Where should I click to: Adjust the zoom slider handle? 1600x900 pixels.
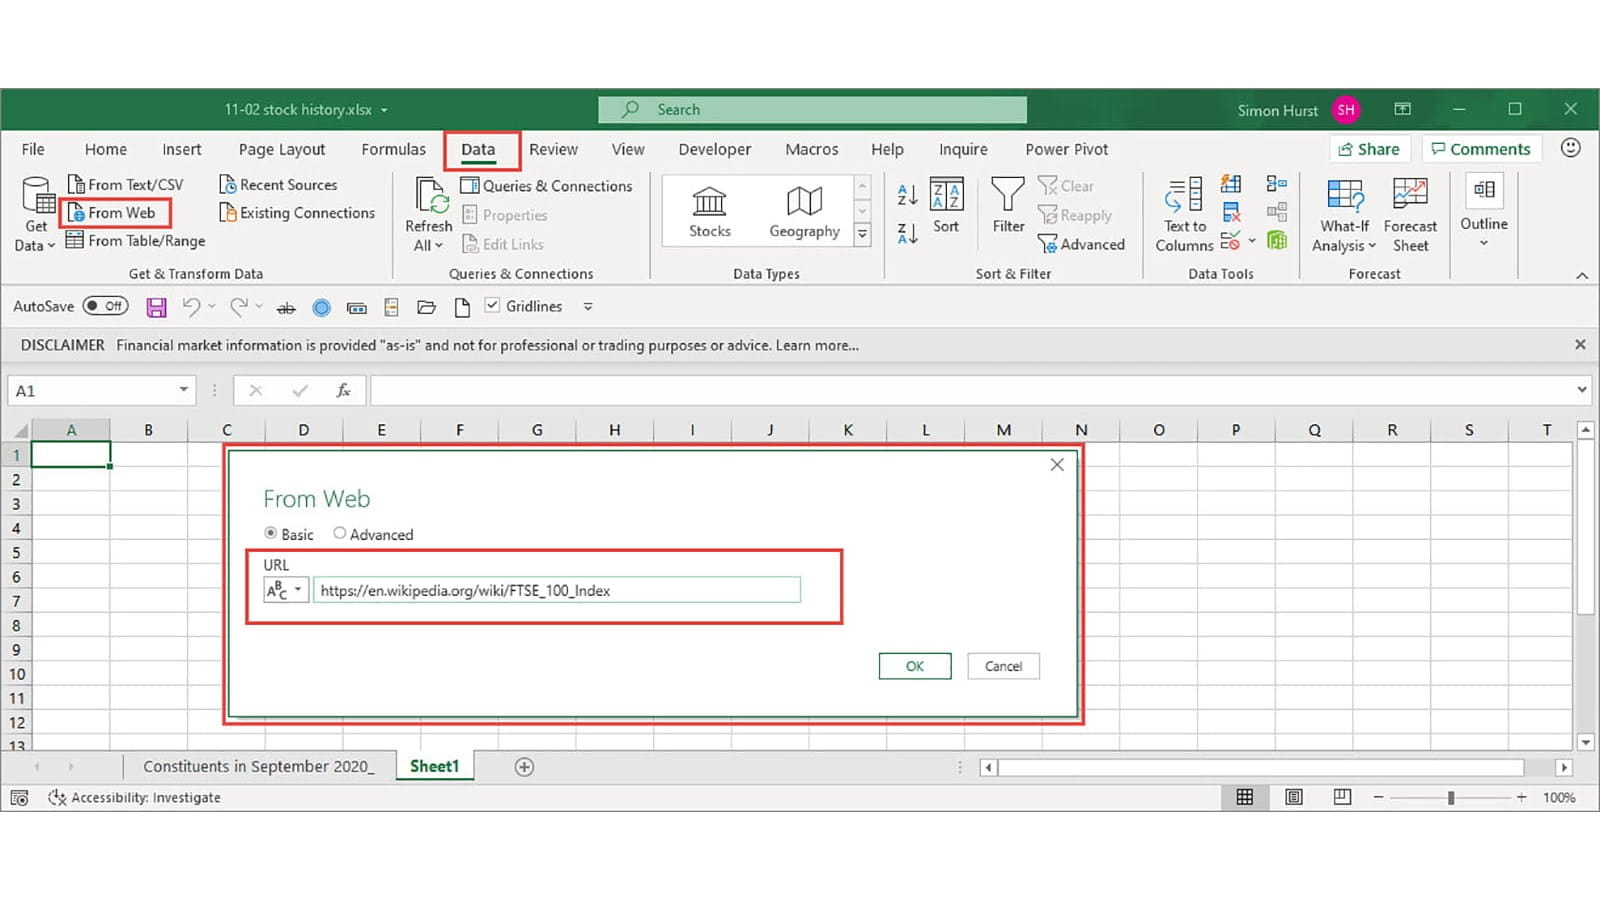tap(1450, 797)
